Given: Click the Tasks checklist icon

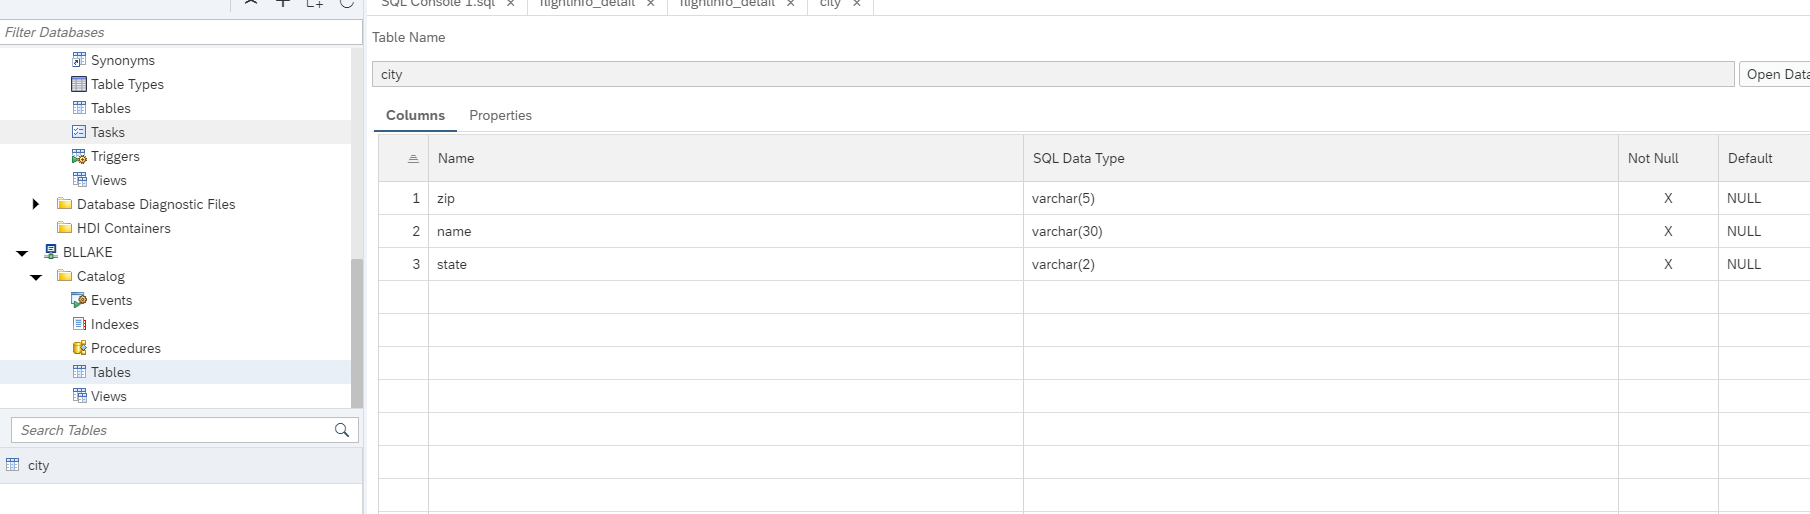Looking at the screenshot, I should coord(79,132).
